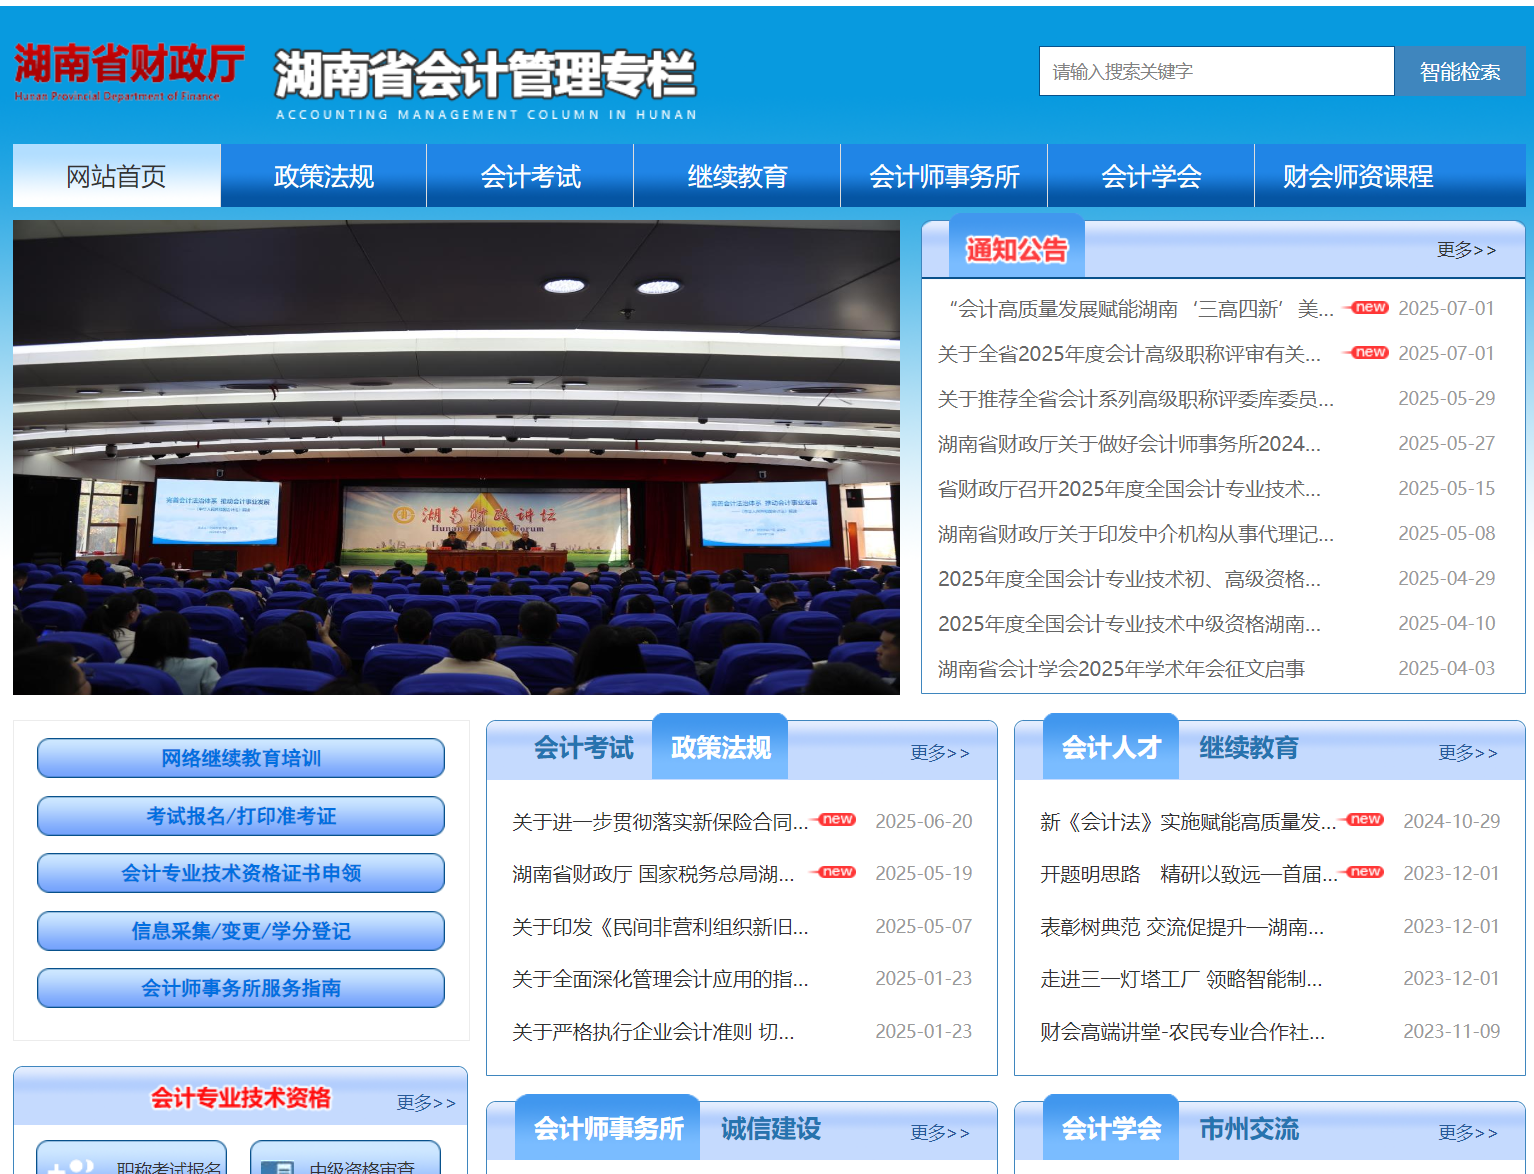Click the 智能检索 search button
This screenshot has width=1534, height=1174.
pos(1459,72)
